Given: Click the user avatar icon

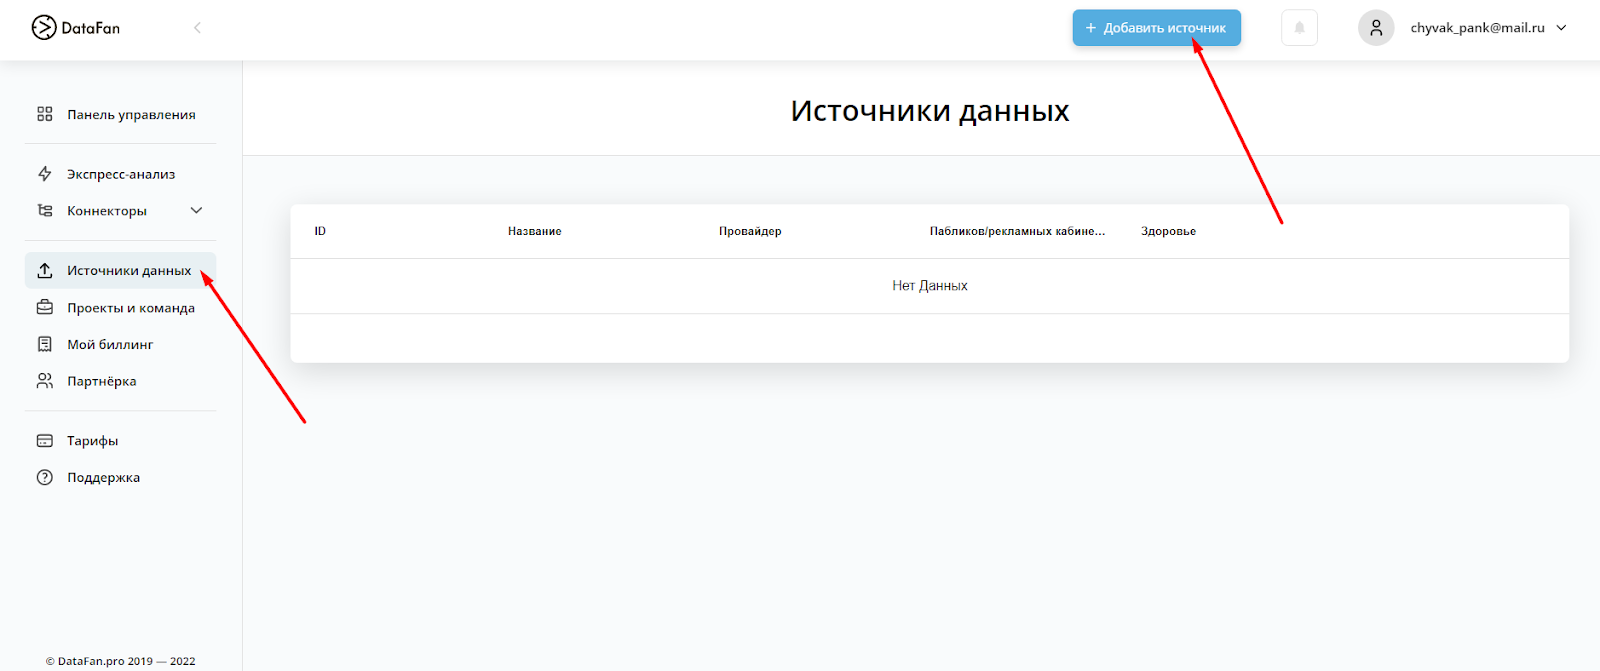Looking at the screenshot, I should pyautogui.click(x=1376, y=28).
